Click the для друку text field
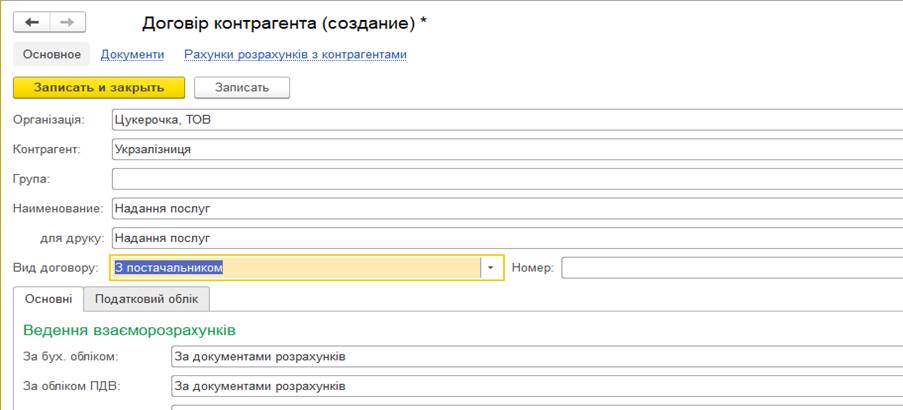Screen dimensions: 903x410 click(507, 238)
